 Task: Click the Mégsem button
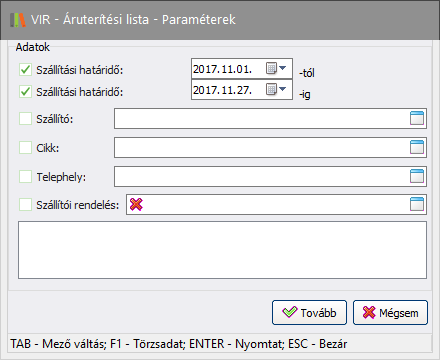(x=390, y=313)
